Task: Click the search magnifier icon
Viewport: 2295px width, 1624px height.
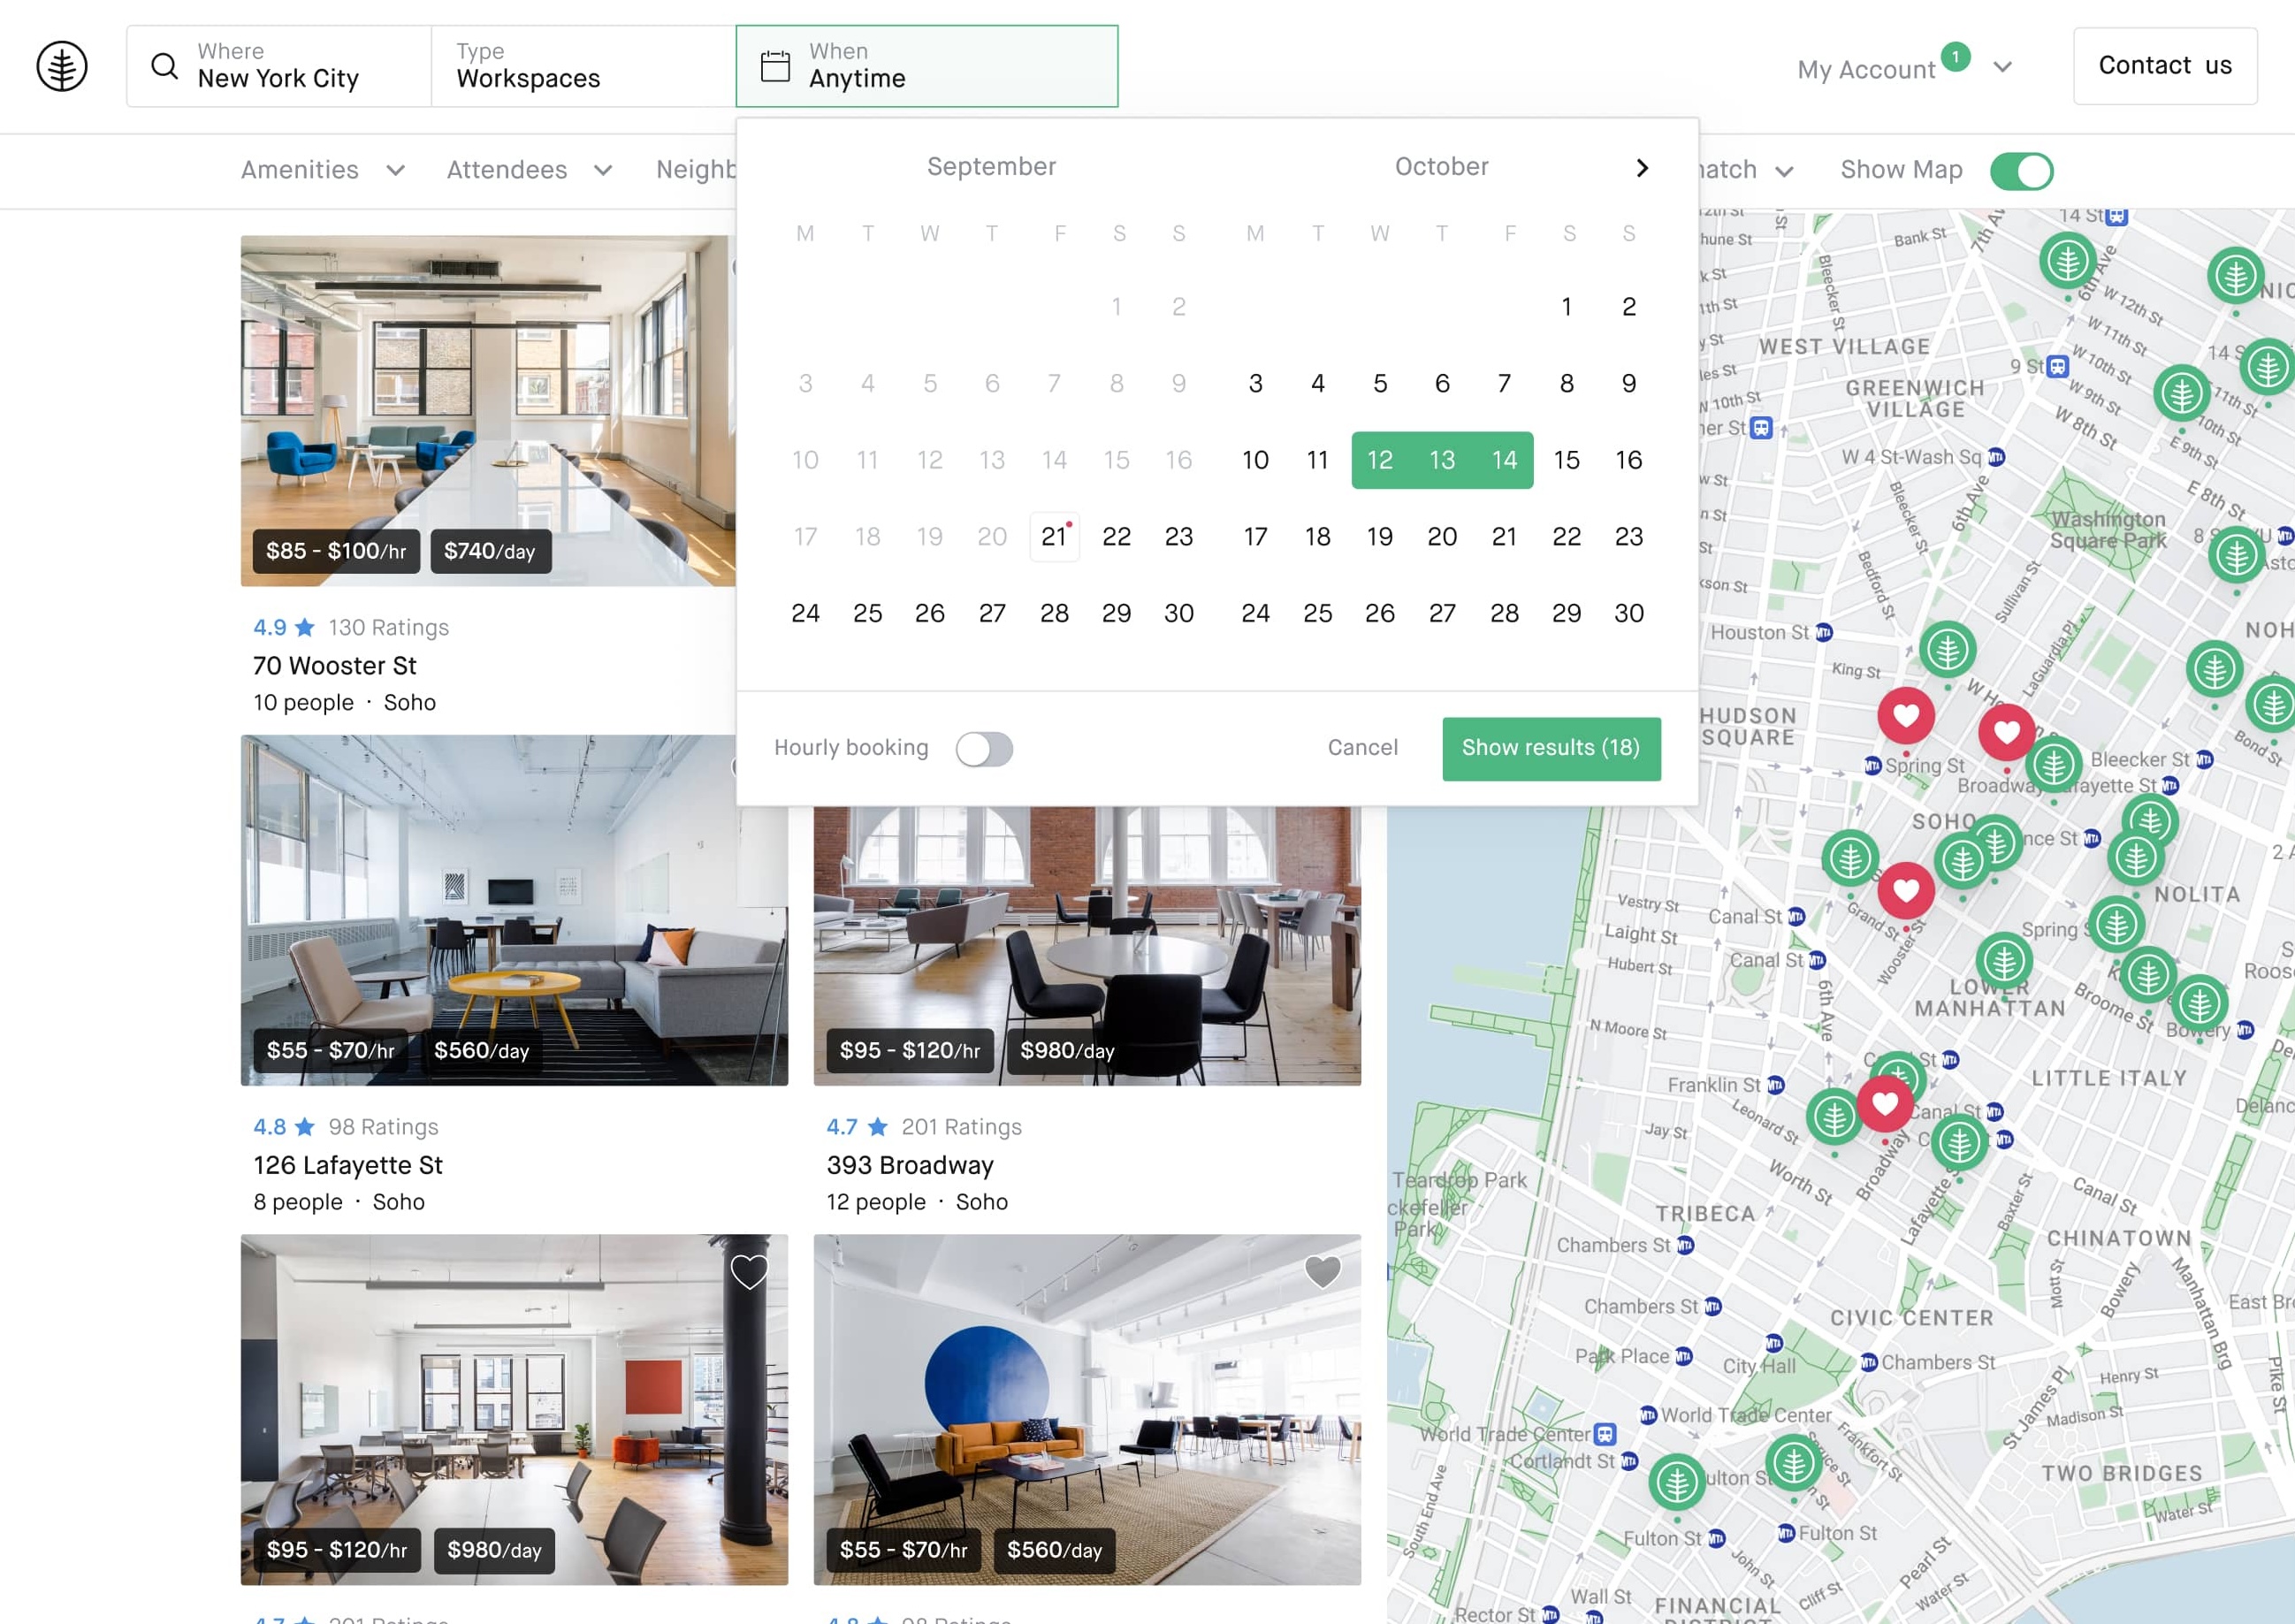Action: click(164, 67)
